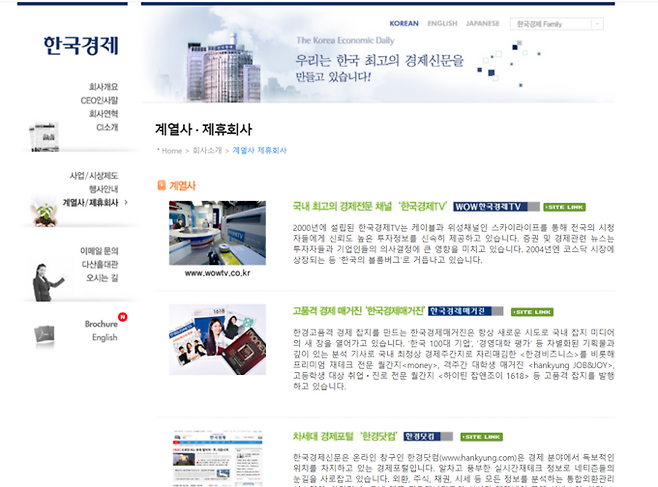This screenshot has height=487, width=658.
Task: Open 회사연혁 in the sidebar
Action: tap(103, 114)
